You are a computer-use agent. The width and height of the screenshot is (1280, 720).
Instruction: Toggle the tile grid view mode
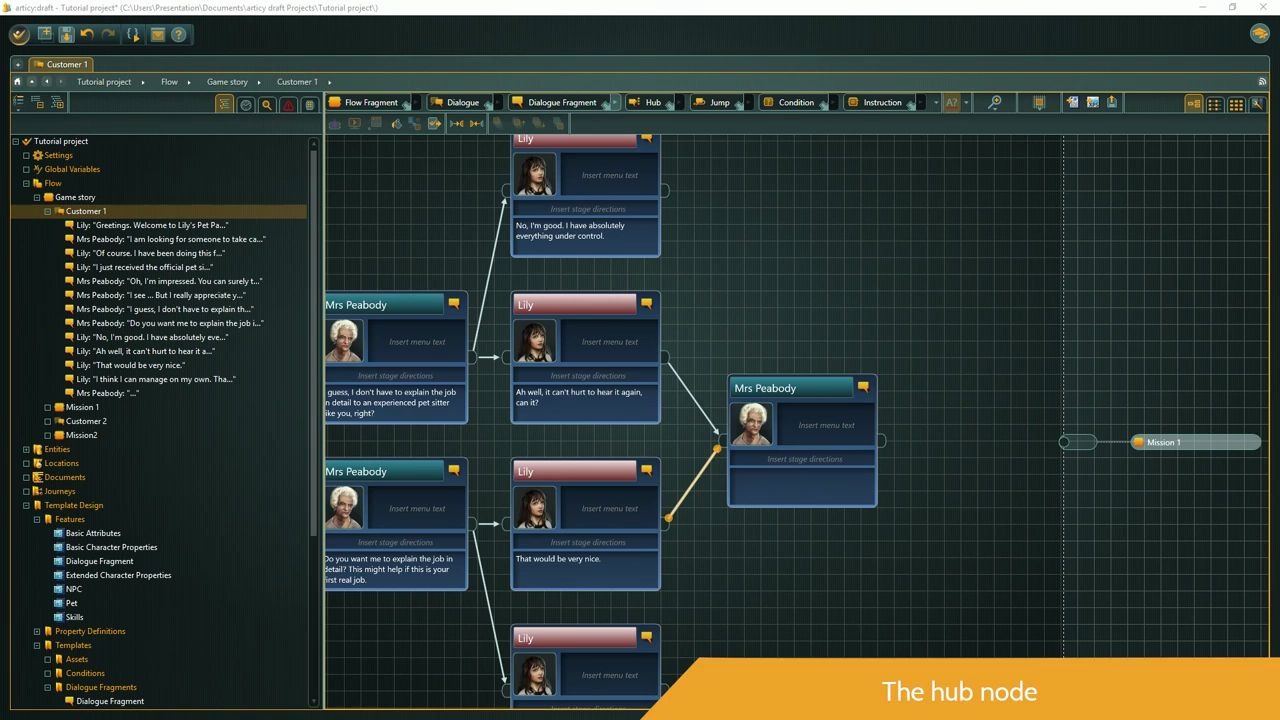coord(1237,103)
